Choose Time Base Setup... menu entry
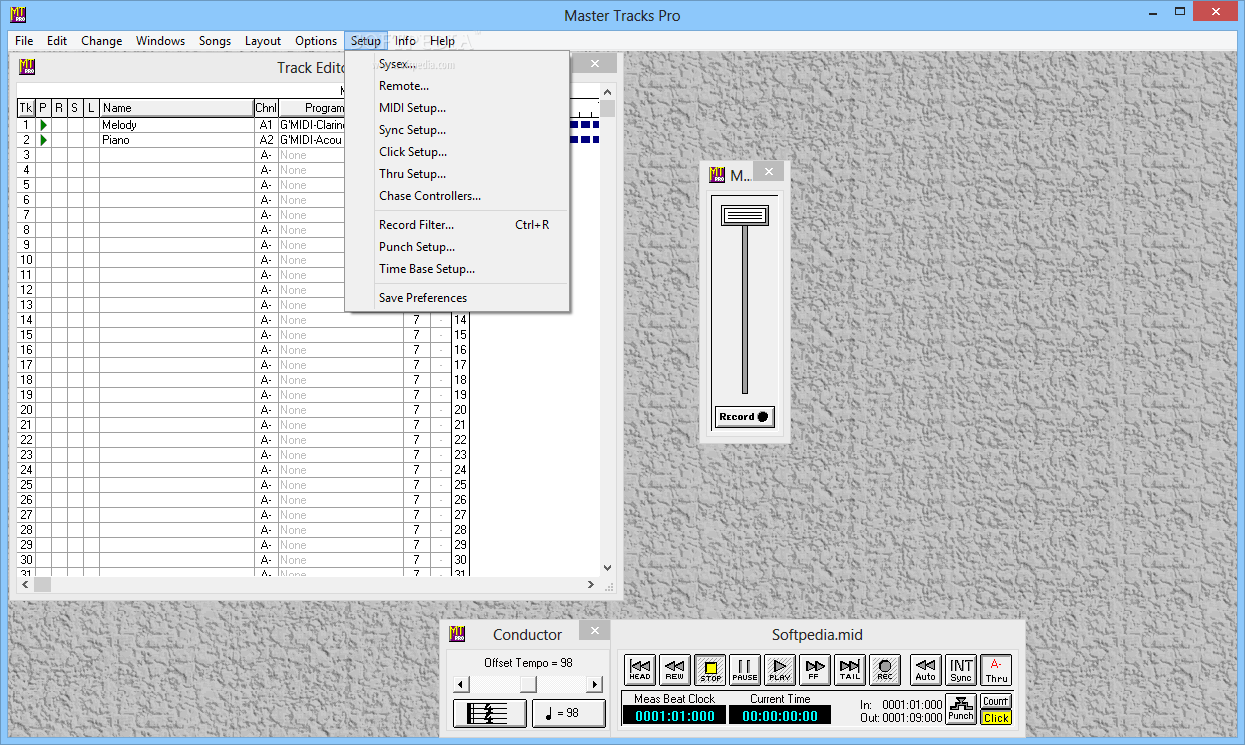The height and width of the screenshot is (745, 1245). pyautogui.click(x=457, y=269)
